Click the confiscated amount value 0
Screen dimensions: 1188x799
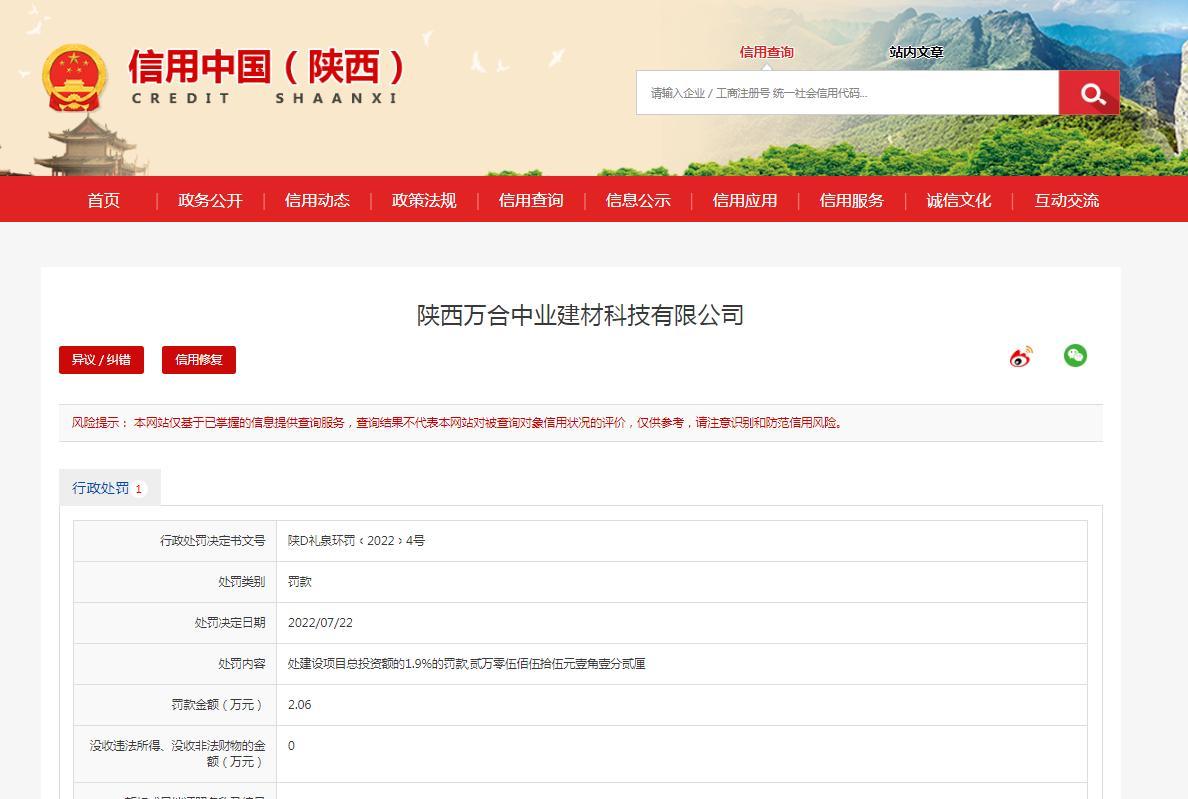(x=291, y=745)
